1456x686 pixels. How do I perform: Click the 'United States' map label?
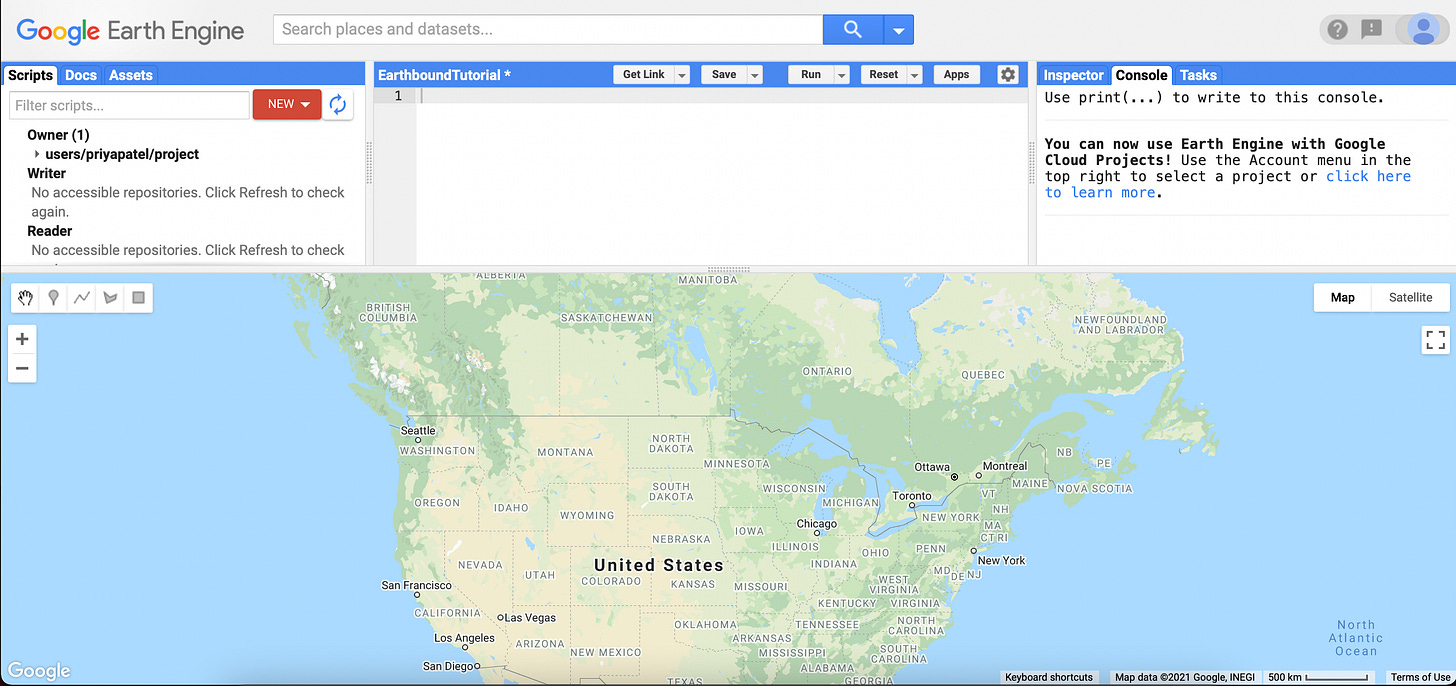click(x=658, y=565)
